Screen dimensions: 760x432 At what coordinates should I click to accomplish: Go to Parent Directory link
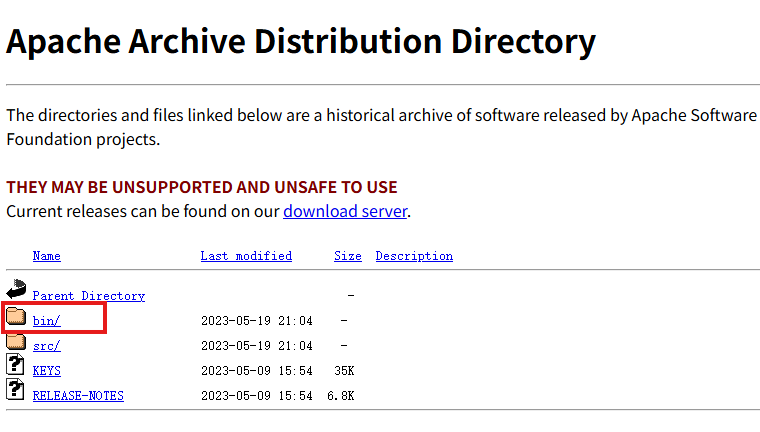pos(89,296)
